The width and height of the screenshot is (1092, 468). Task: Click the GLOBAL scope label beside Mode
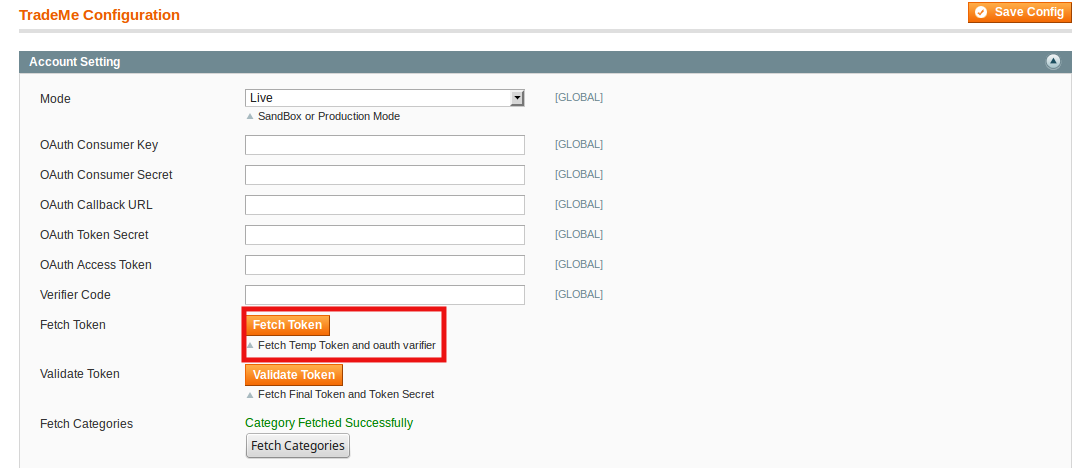click(x=579, y=98)
